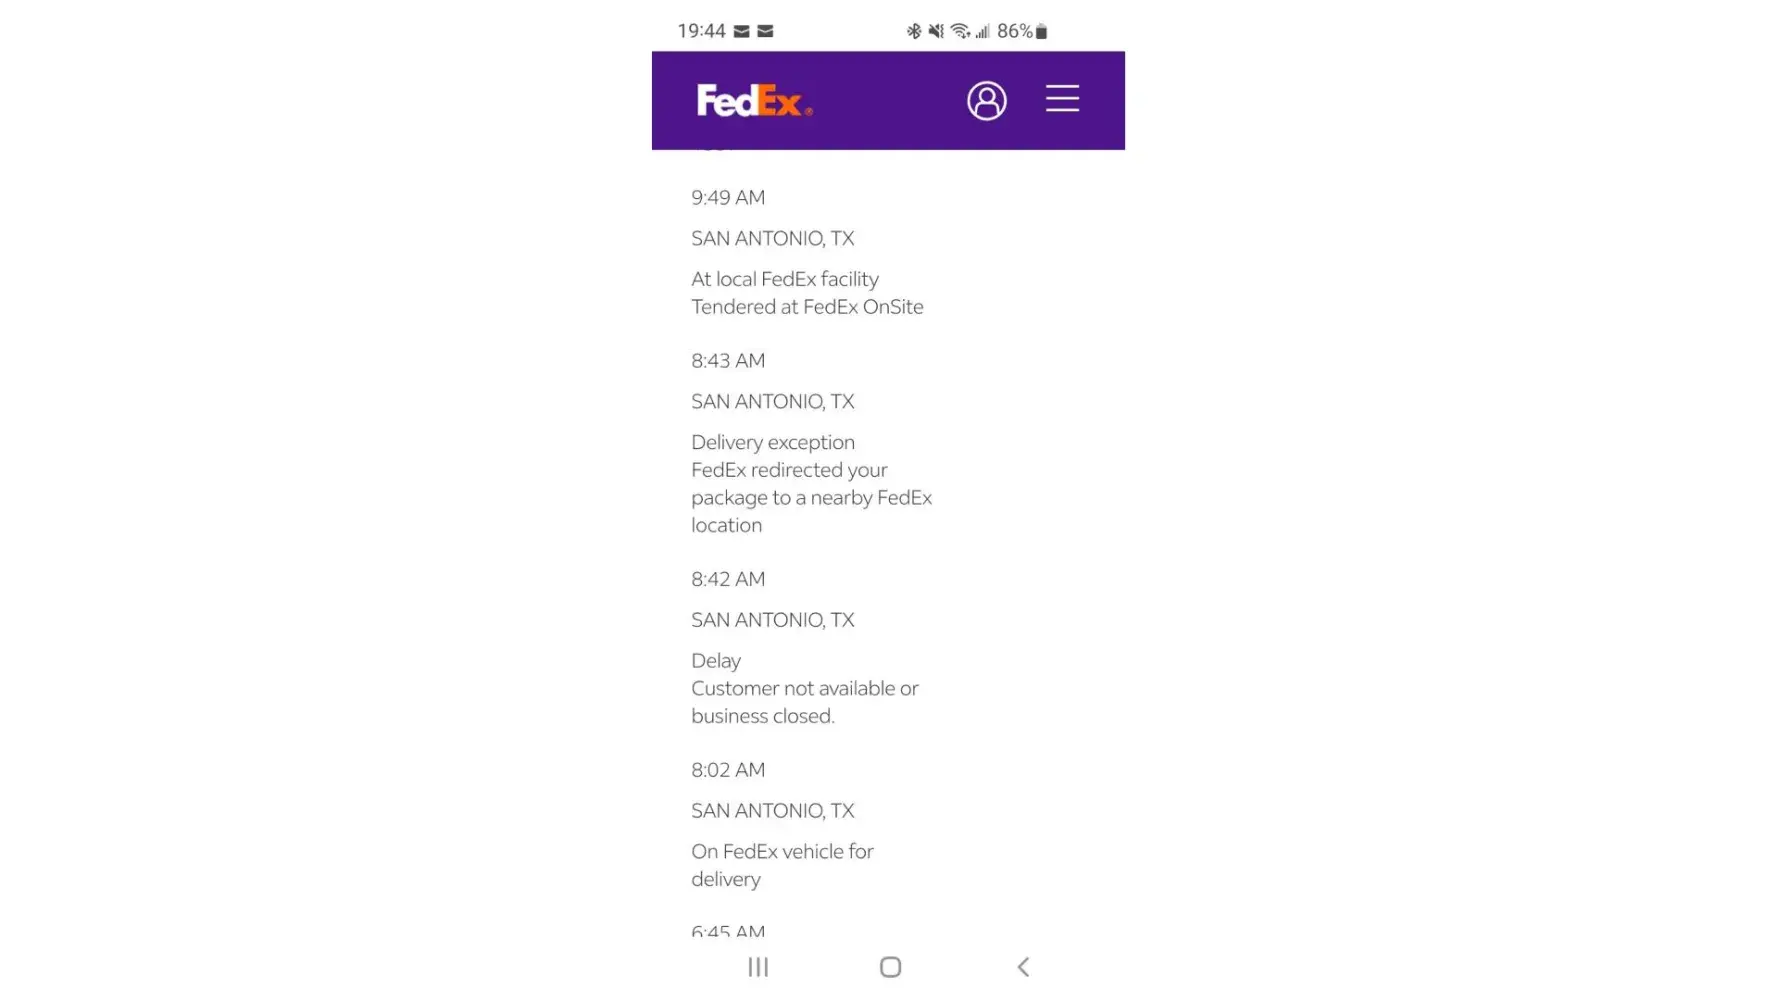Tap the Android back arrow
Viewport: 1778px width, 1000px height.
tap(1023, 967)
